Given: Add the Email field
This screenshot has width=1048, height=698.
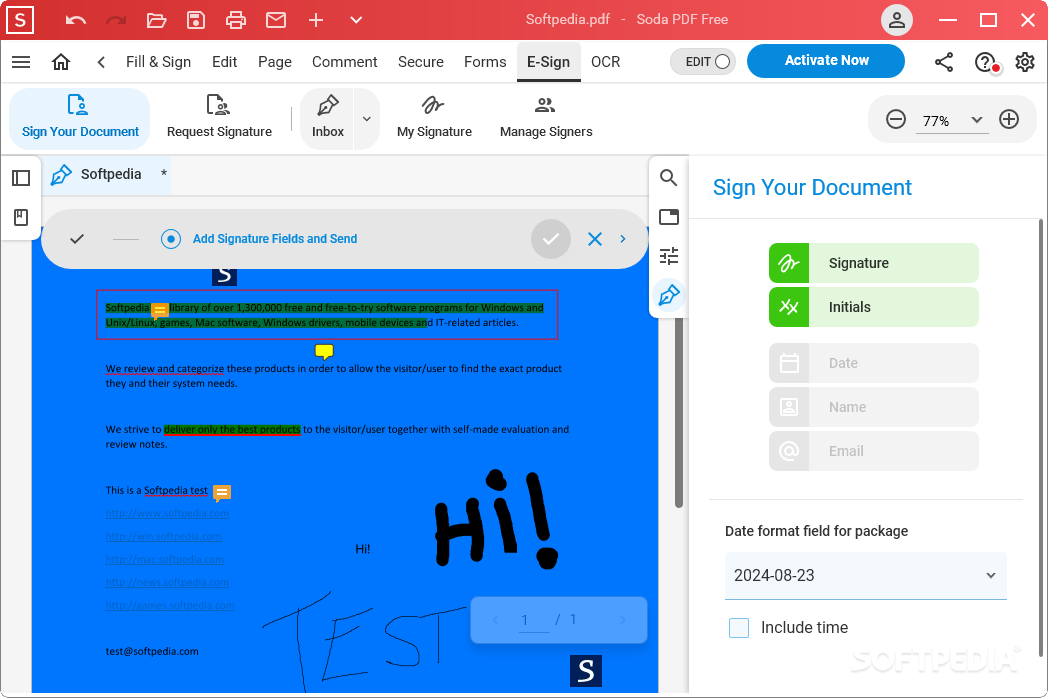Looking at the screenshot, I should point(874,451).
